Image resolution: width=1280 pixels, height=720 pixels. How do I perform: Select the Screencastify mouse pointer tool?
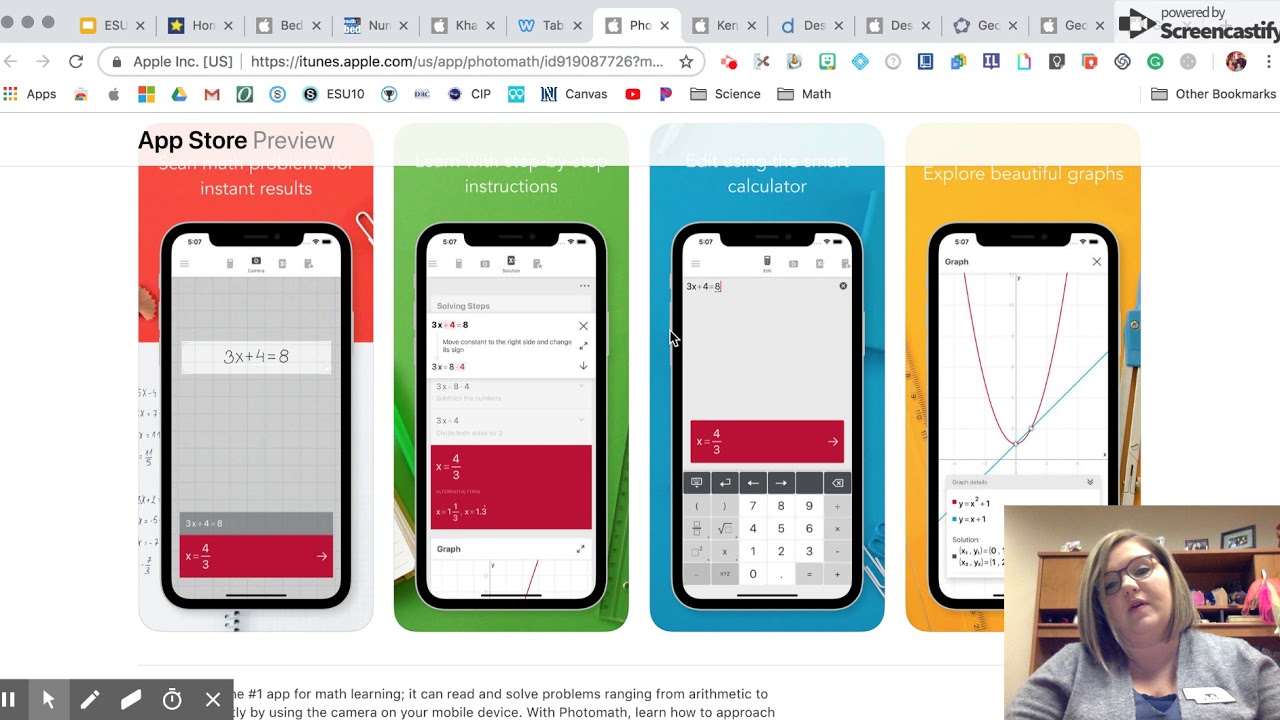(48, 700)
